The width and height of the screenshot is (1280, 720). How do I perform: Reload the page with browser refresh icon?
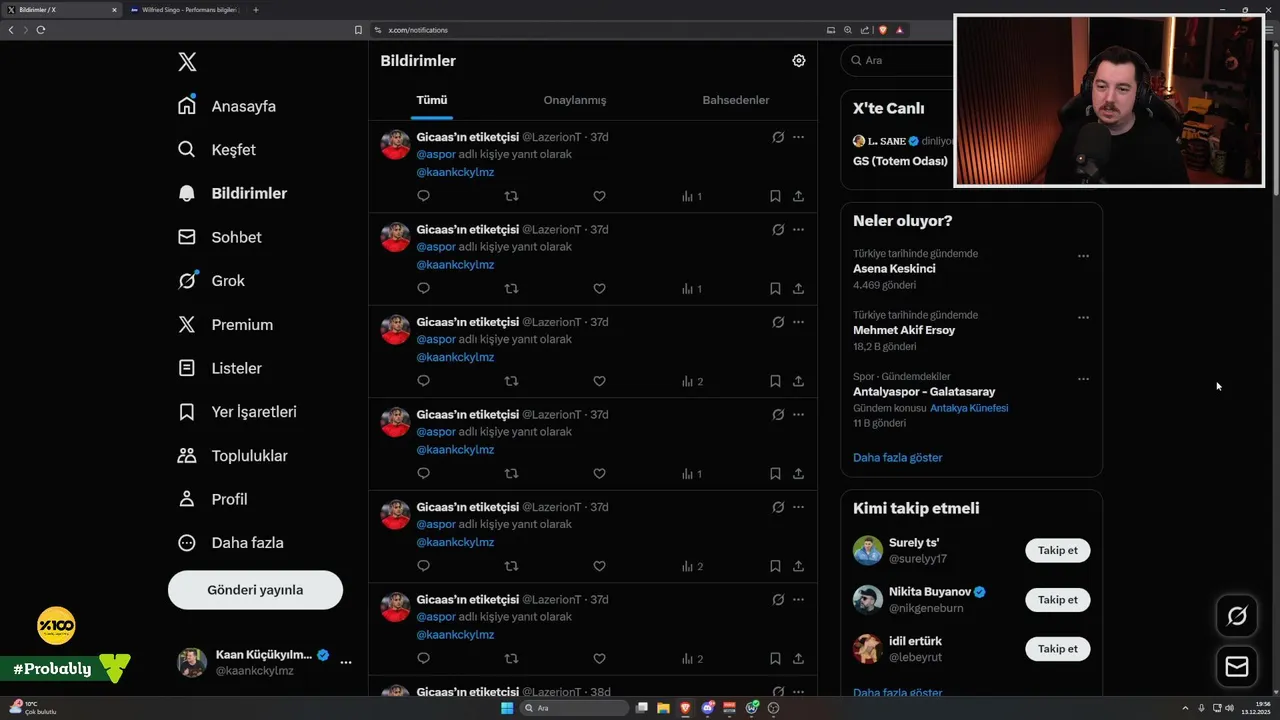pos(41,30)
